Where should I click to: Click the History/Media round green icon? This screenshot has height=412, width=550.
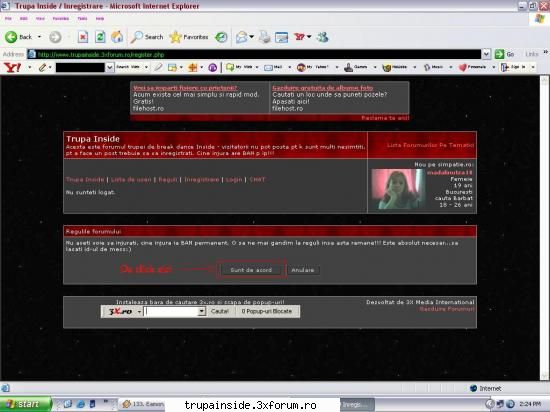(221, 37)
